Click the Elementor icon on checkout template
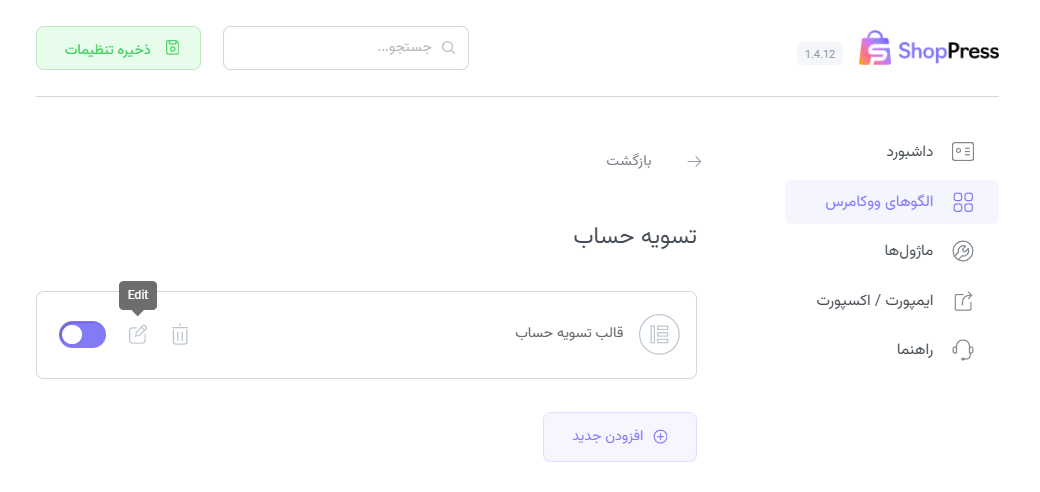Viewport: 1040px width, 492px height. coord(659,334)
